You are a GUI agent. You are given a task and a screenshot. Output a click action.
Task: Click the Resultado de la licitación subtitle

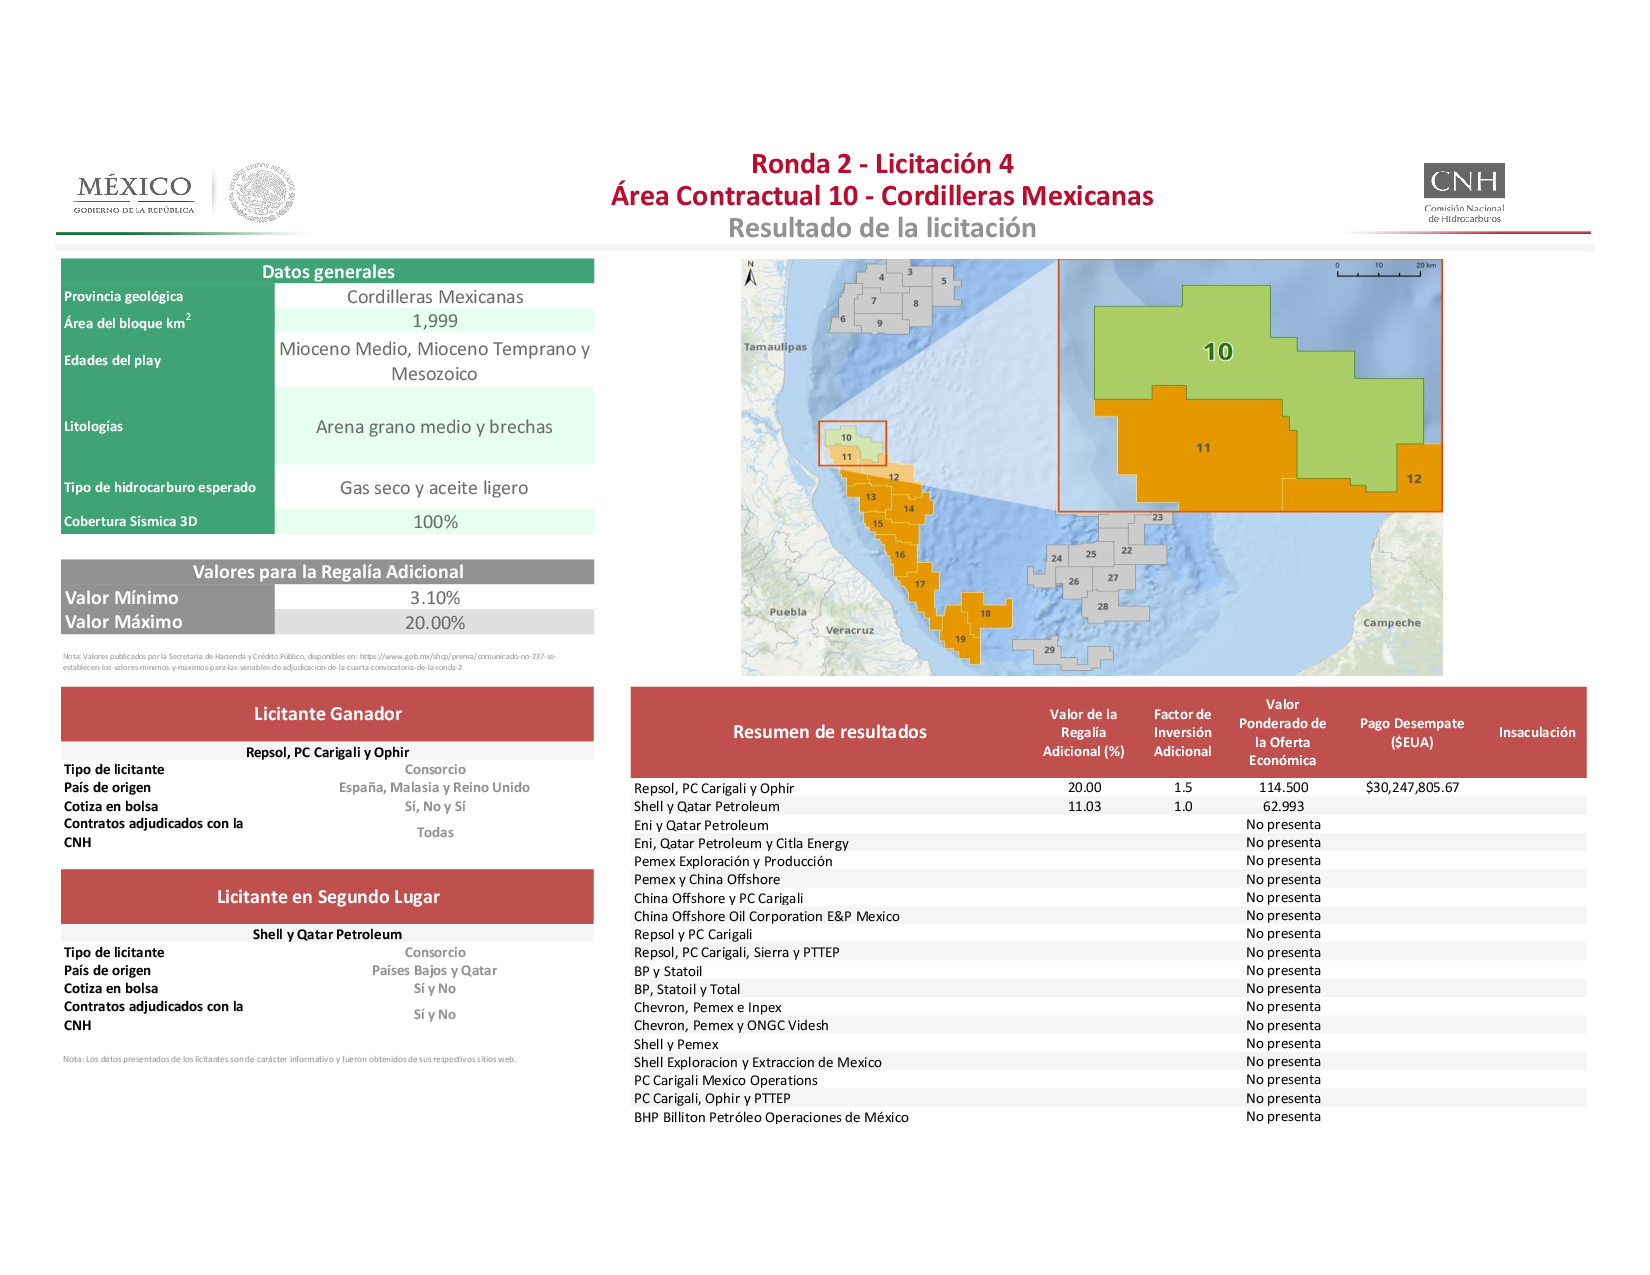click(x=882, y=228)
